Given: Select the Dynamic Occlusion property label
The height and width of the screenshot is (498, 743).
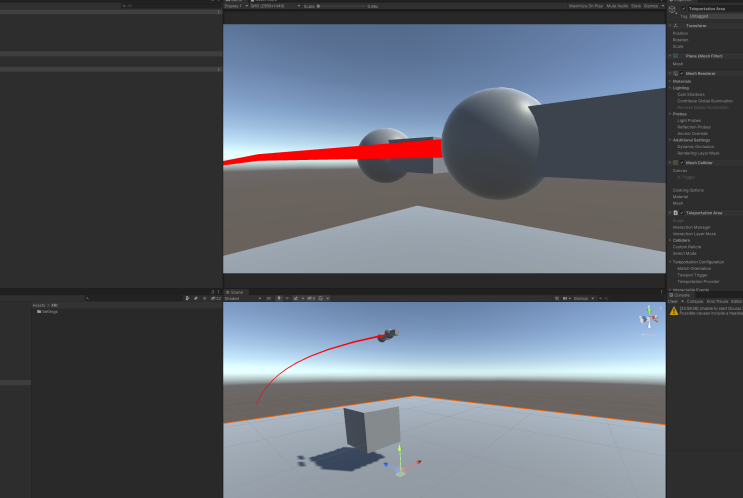Looking at the screenshot, I should [695, 146].
